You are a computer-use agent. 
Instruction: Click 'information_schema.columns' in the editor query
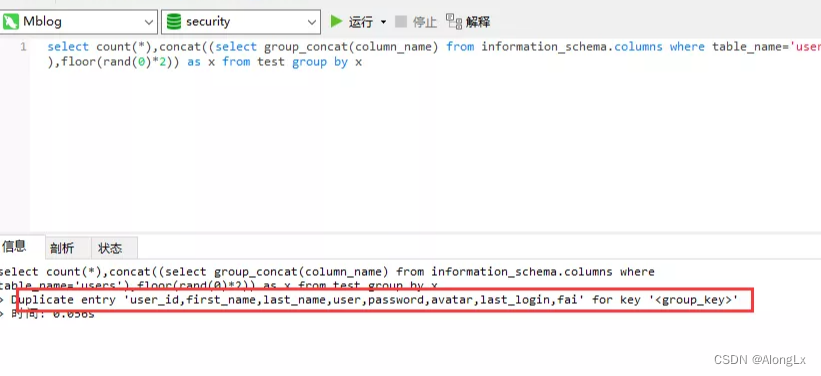point(572,47)
